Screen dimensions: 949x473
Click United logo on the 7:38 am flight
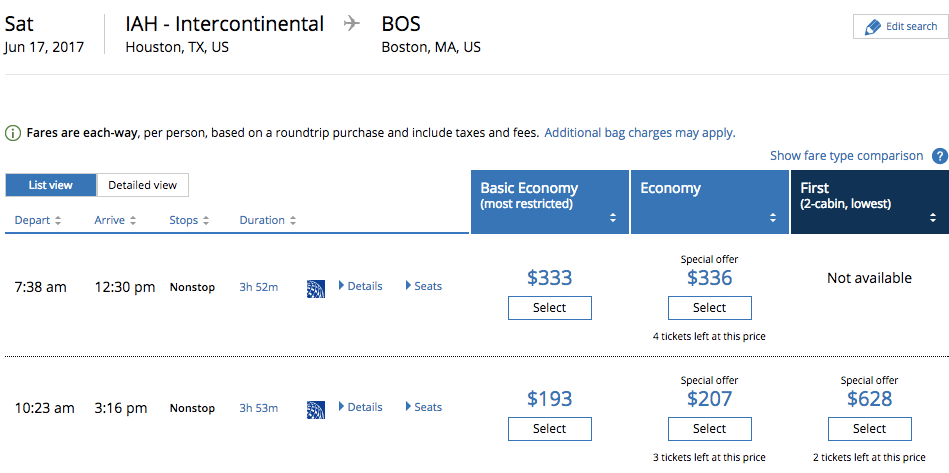tap(316, 289)
